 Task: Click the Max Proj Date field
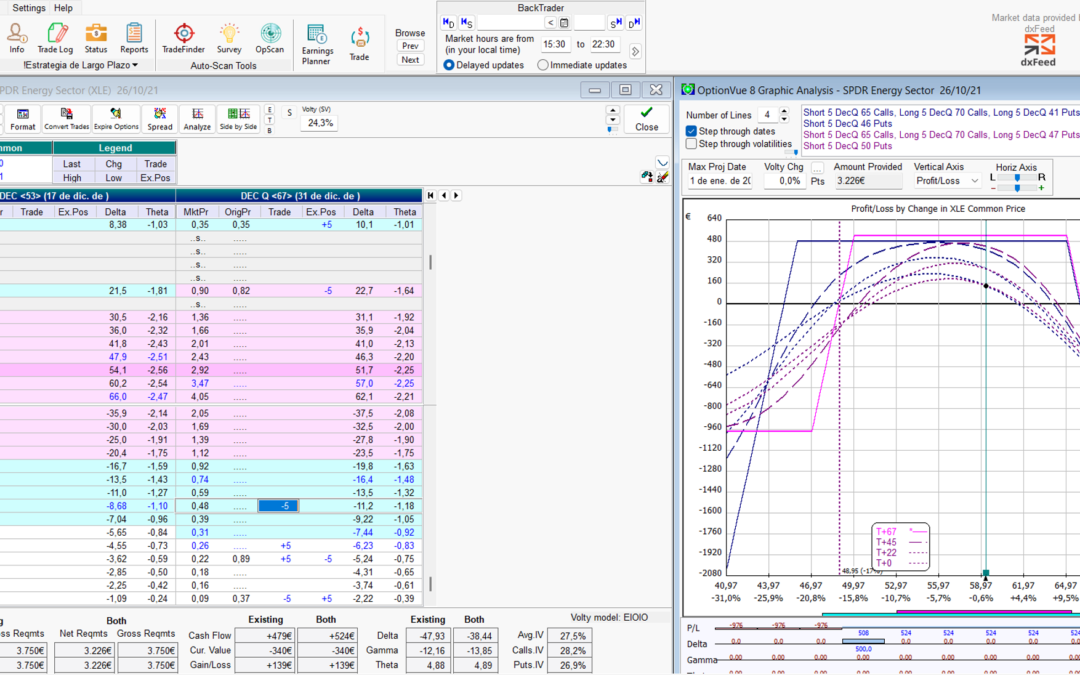point(720,181)
